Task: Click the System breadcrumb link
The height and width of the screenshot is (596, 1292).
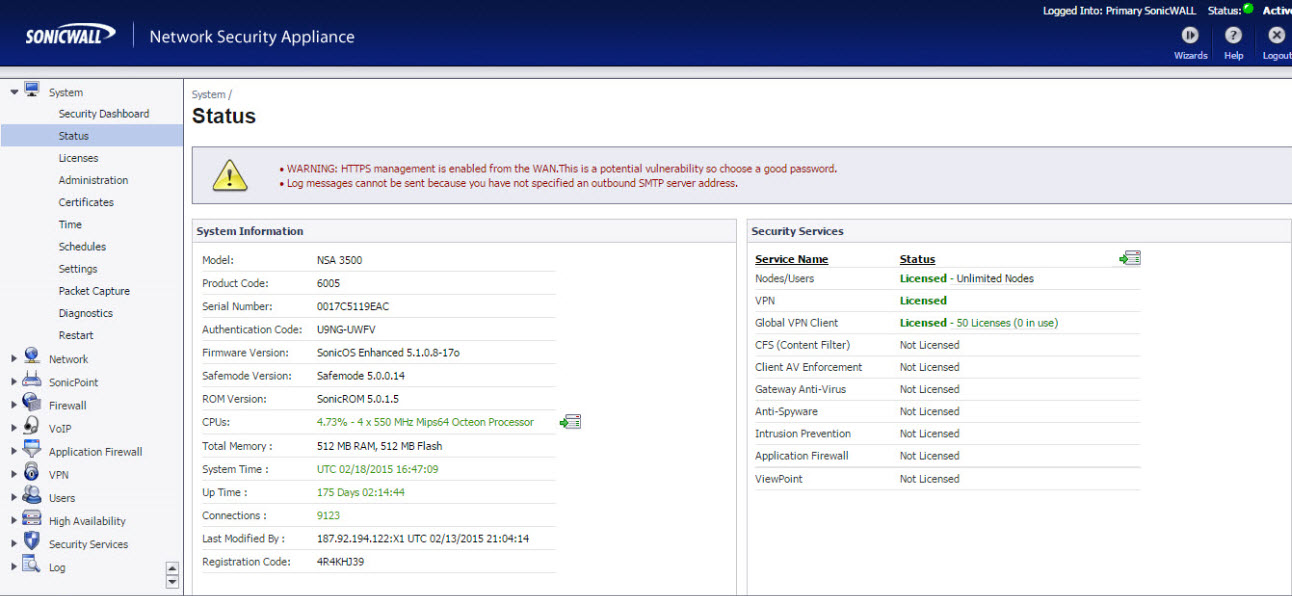Action: pos(208,95)
